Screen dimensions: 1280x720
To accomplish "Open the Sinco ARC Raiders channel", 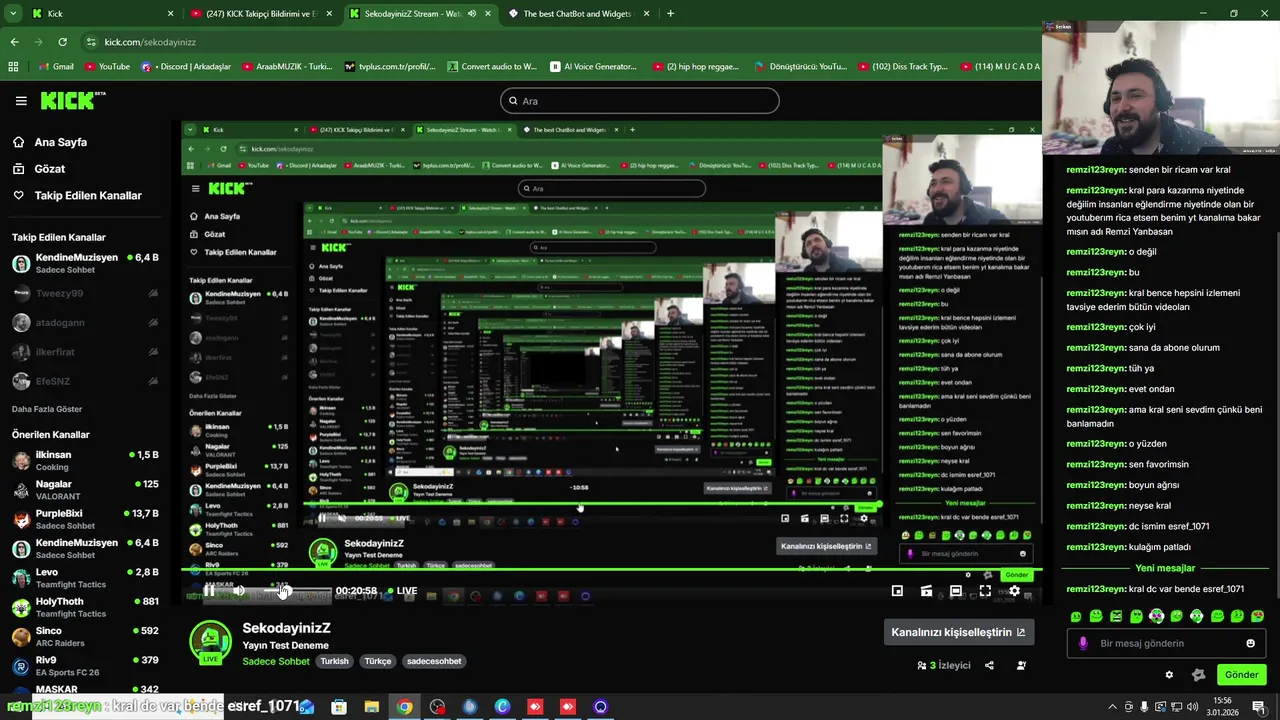I will point(85,637).
